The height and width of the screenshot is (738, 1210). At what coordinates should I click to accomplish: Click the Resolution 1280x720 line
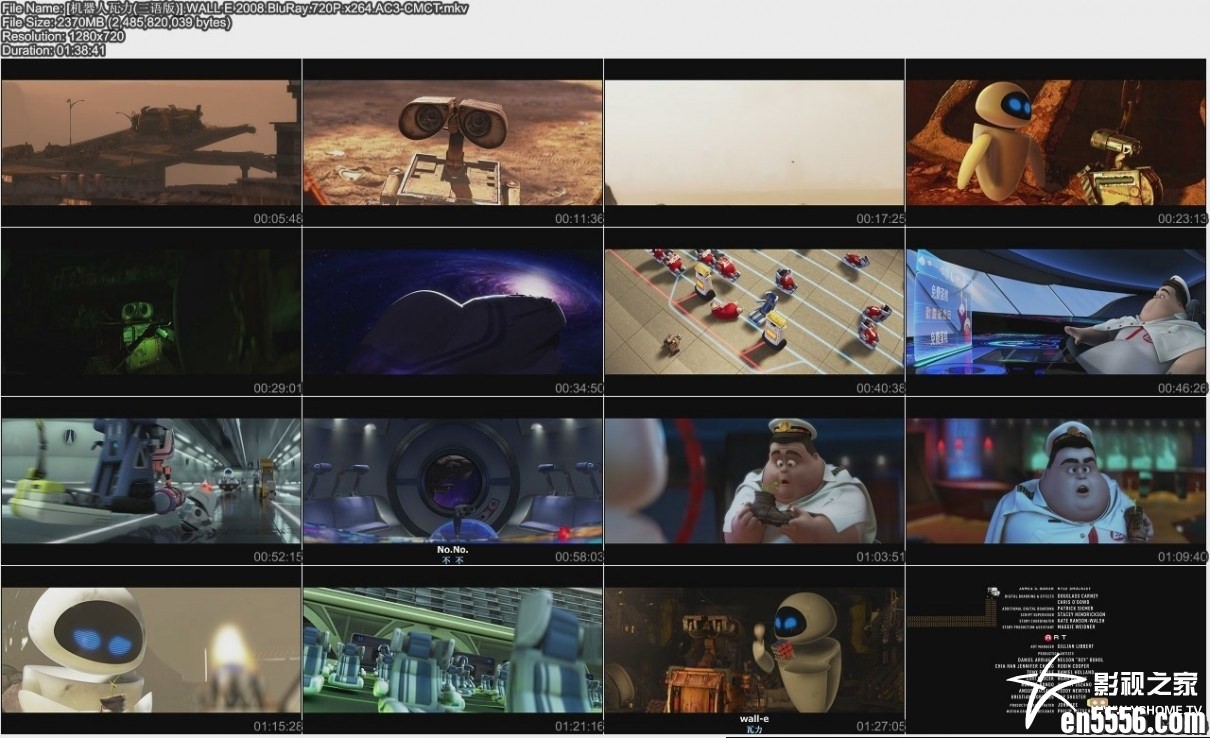(63, 36)
